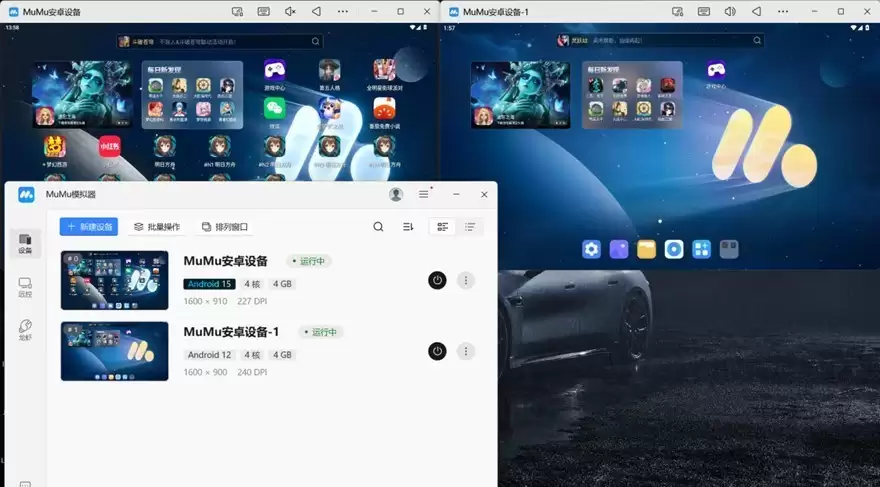Open keyboard mapping in MuMu安卓设备 window
The height and width of the screenshot is (487, 880).
[x=263, y=11]
